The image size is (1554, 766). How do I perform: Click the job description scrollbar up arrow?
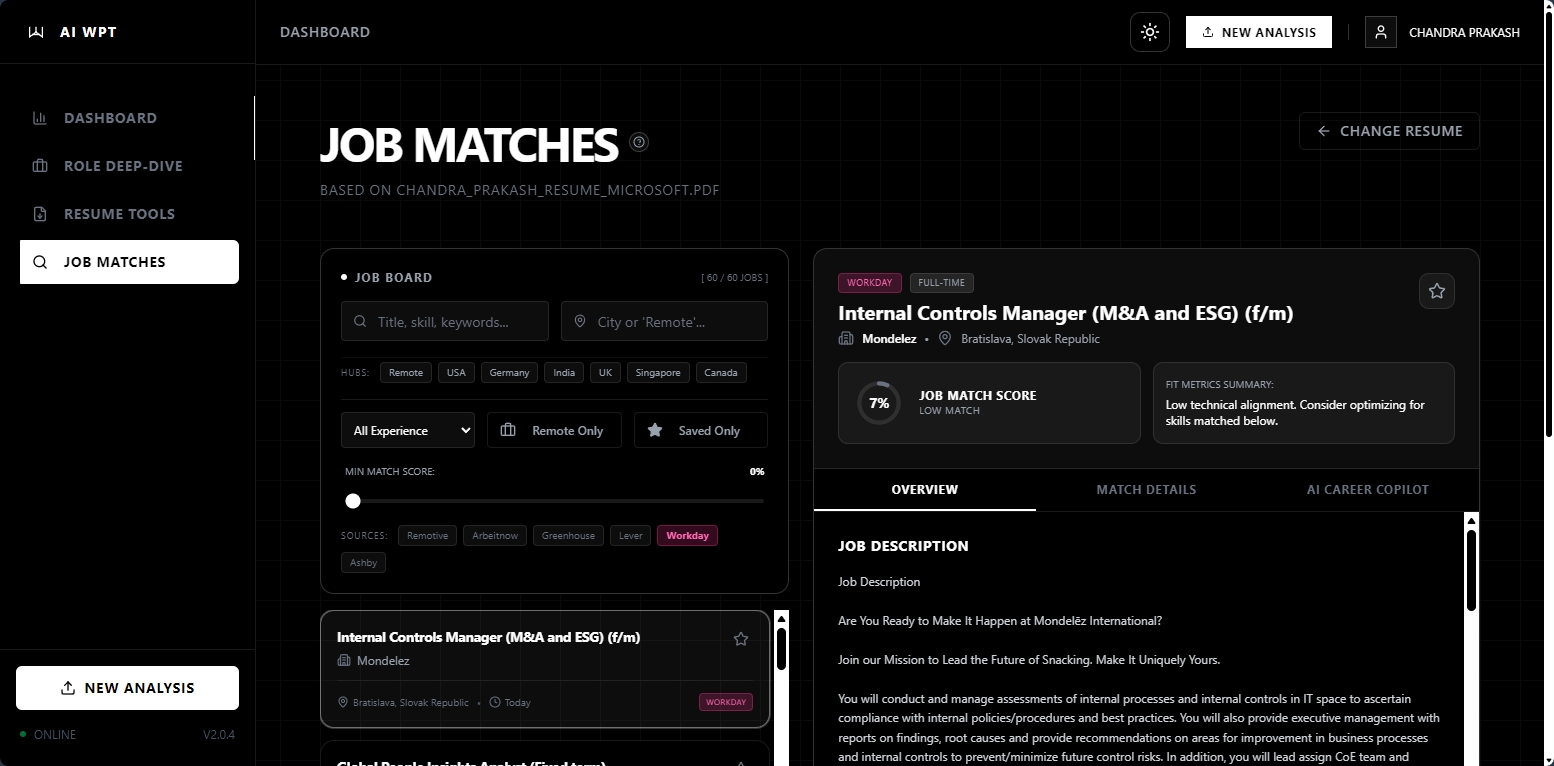click(1471, 520)
